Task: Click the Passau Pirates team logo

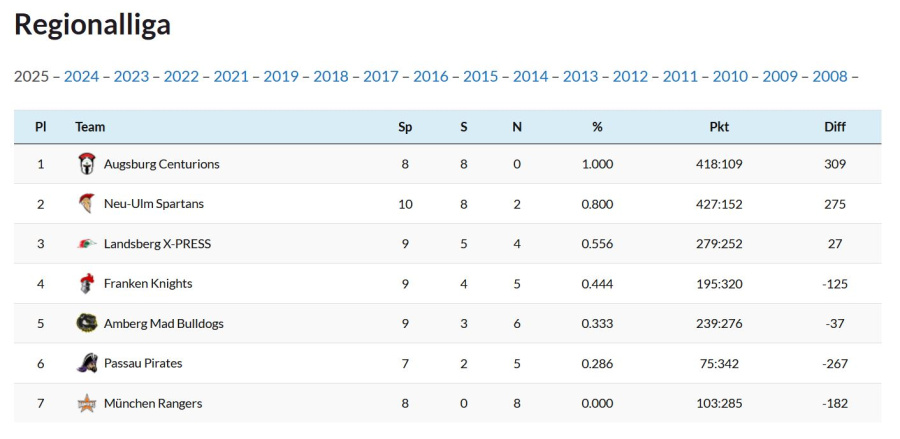Action: click(x=87, y=363)
